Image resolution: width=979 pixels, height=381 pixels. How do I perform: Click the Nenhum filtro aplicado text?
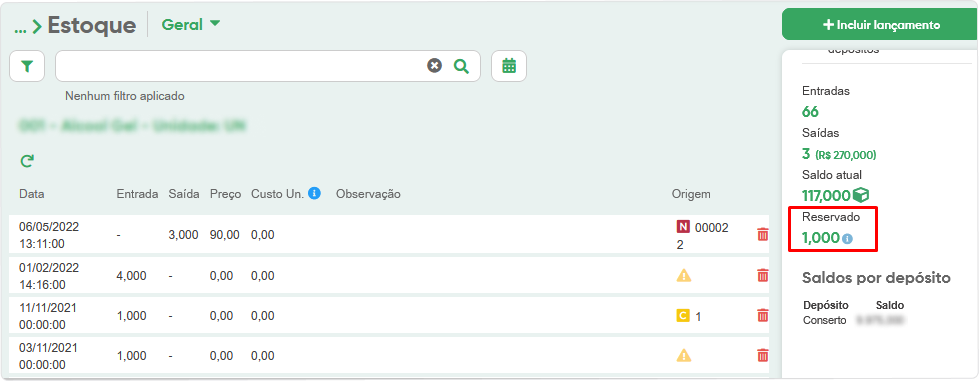coord(125,96)
